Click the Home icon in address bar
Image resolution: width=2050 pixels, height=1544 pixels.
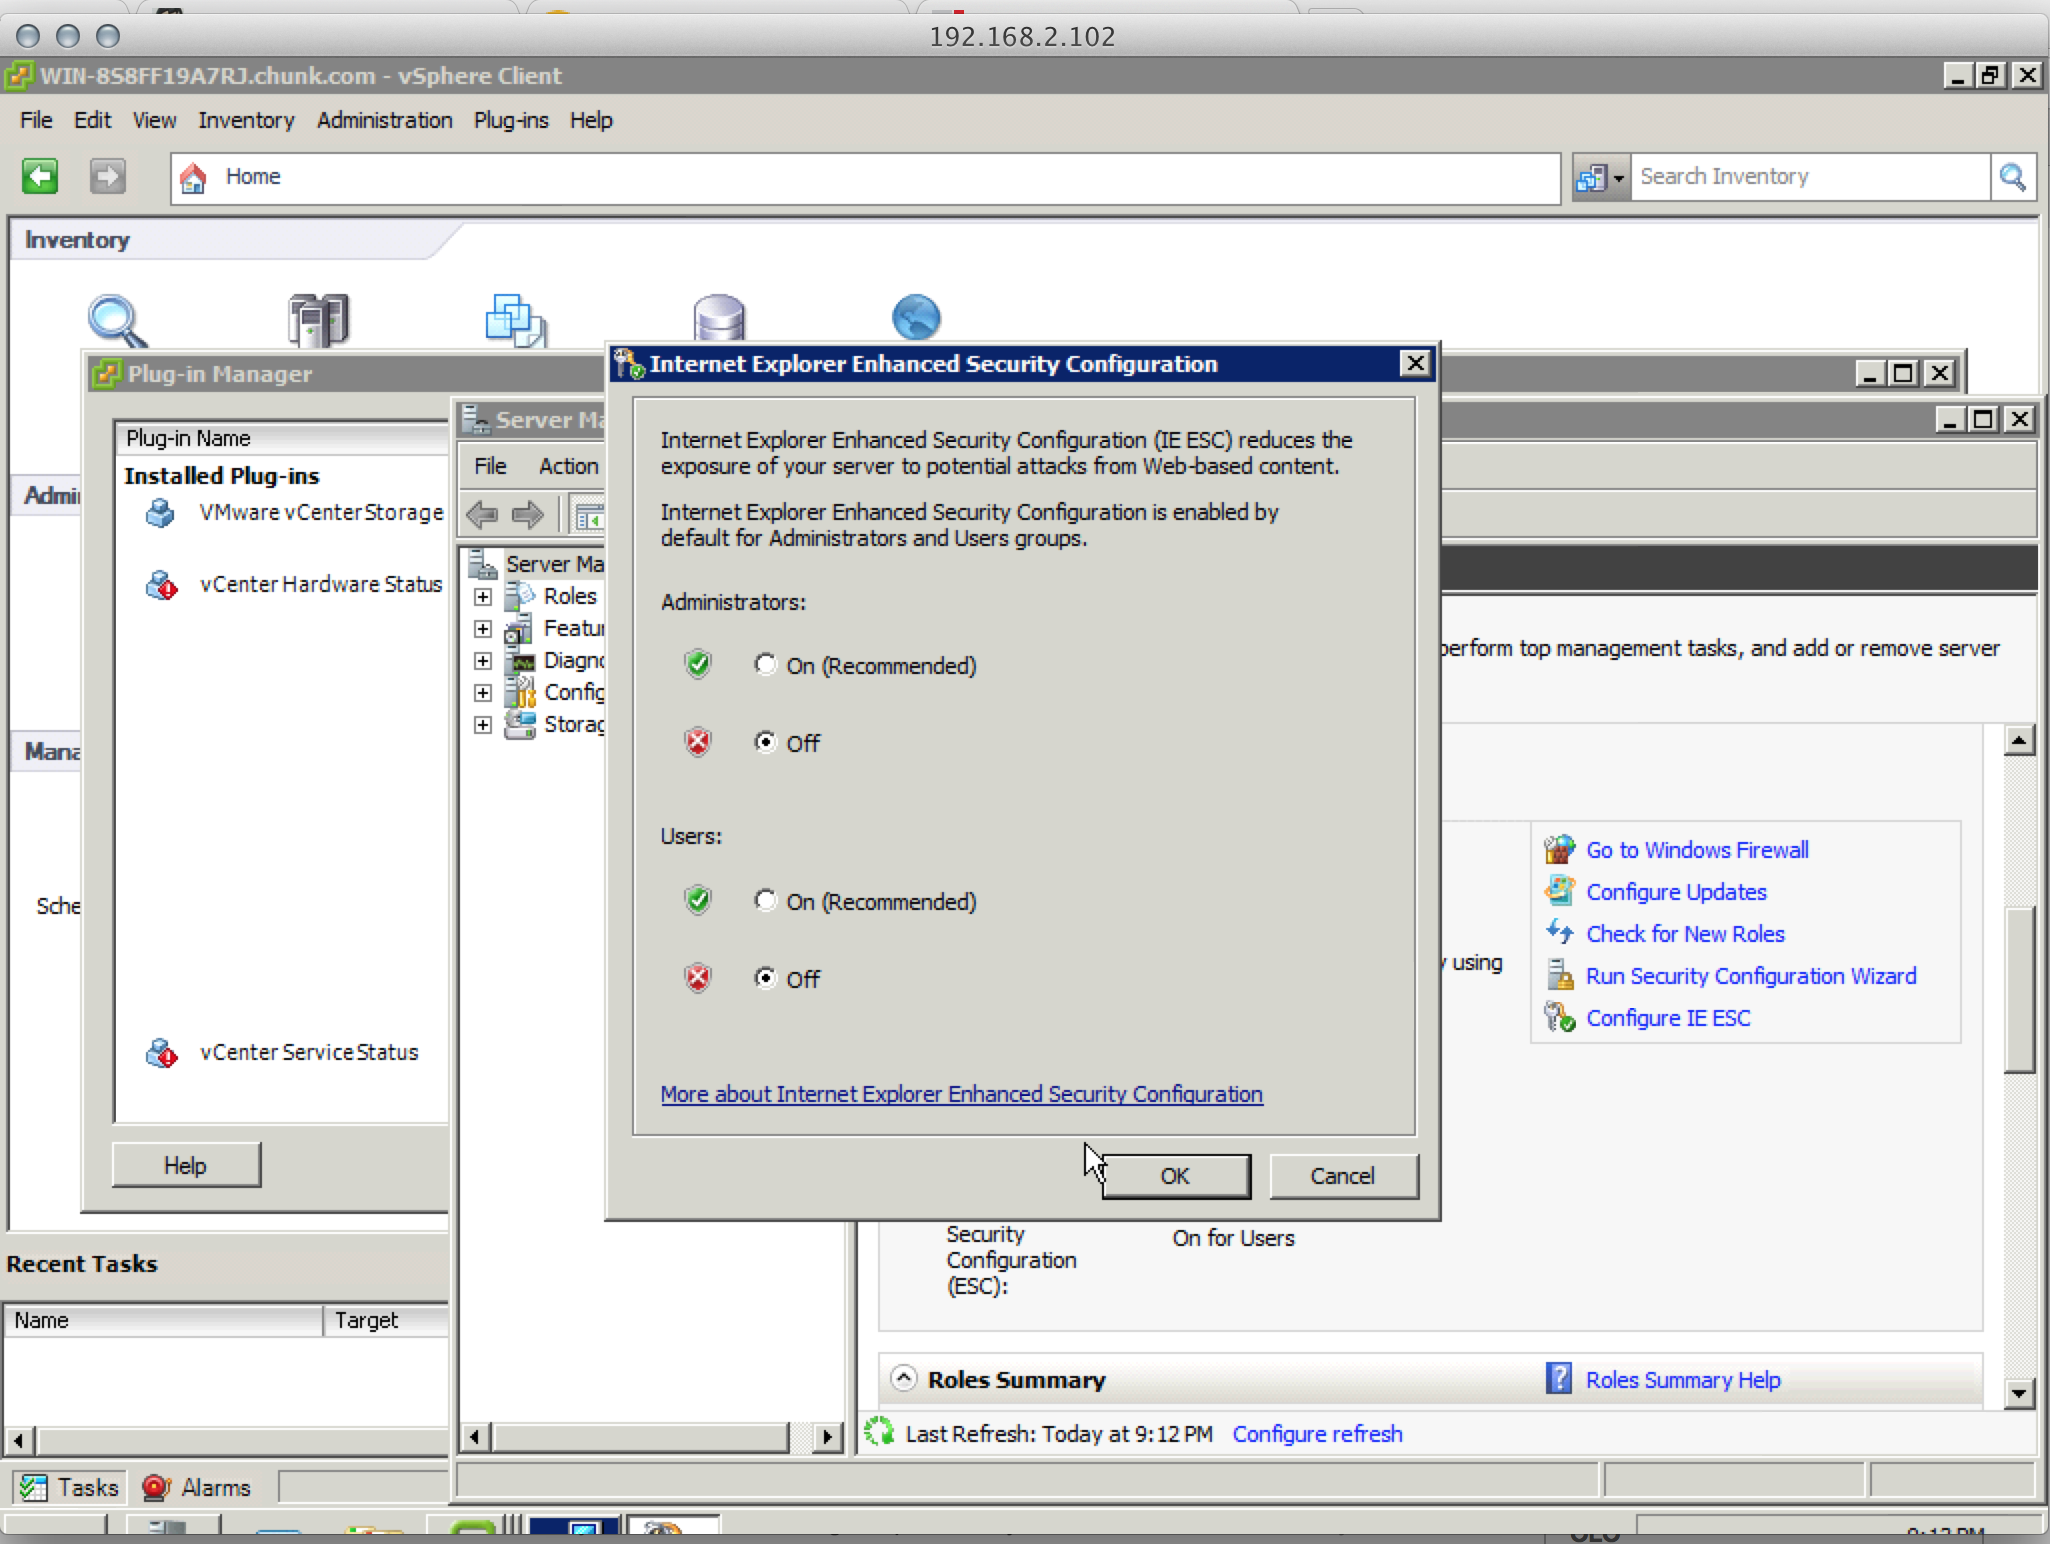[x=193, y=178]
